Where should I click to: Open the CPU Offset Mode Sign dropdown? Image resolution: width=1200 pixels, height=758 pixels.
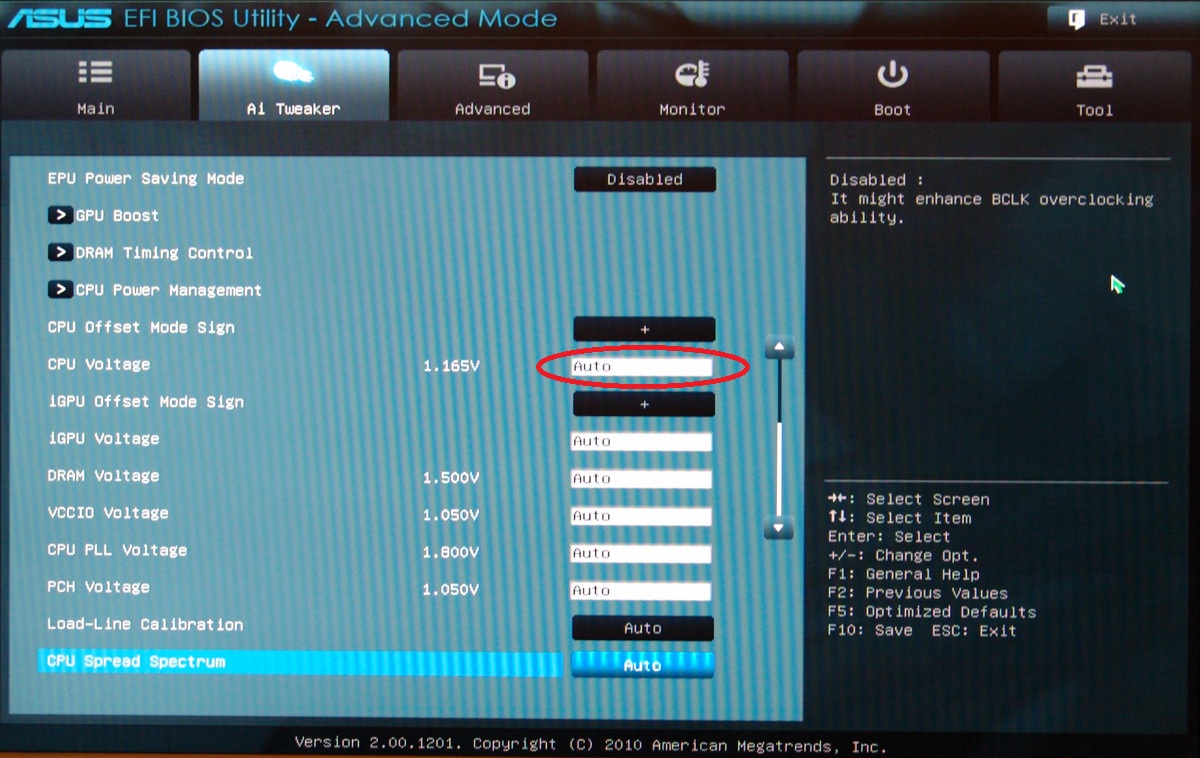tap(644, 329)
